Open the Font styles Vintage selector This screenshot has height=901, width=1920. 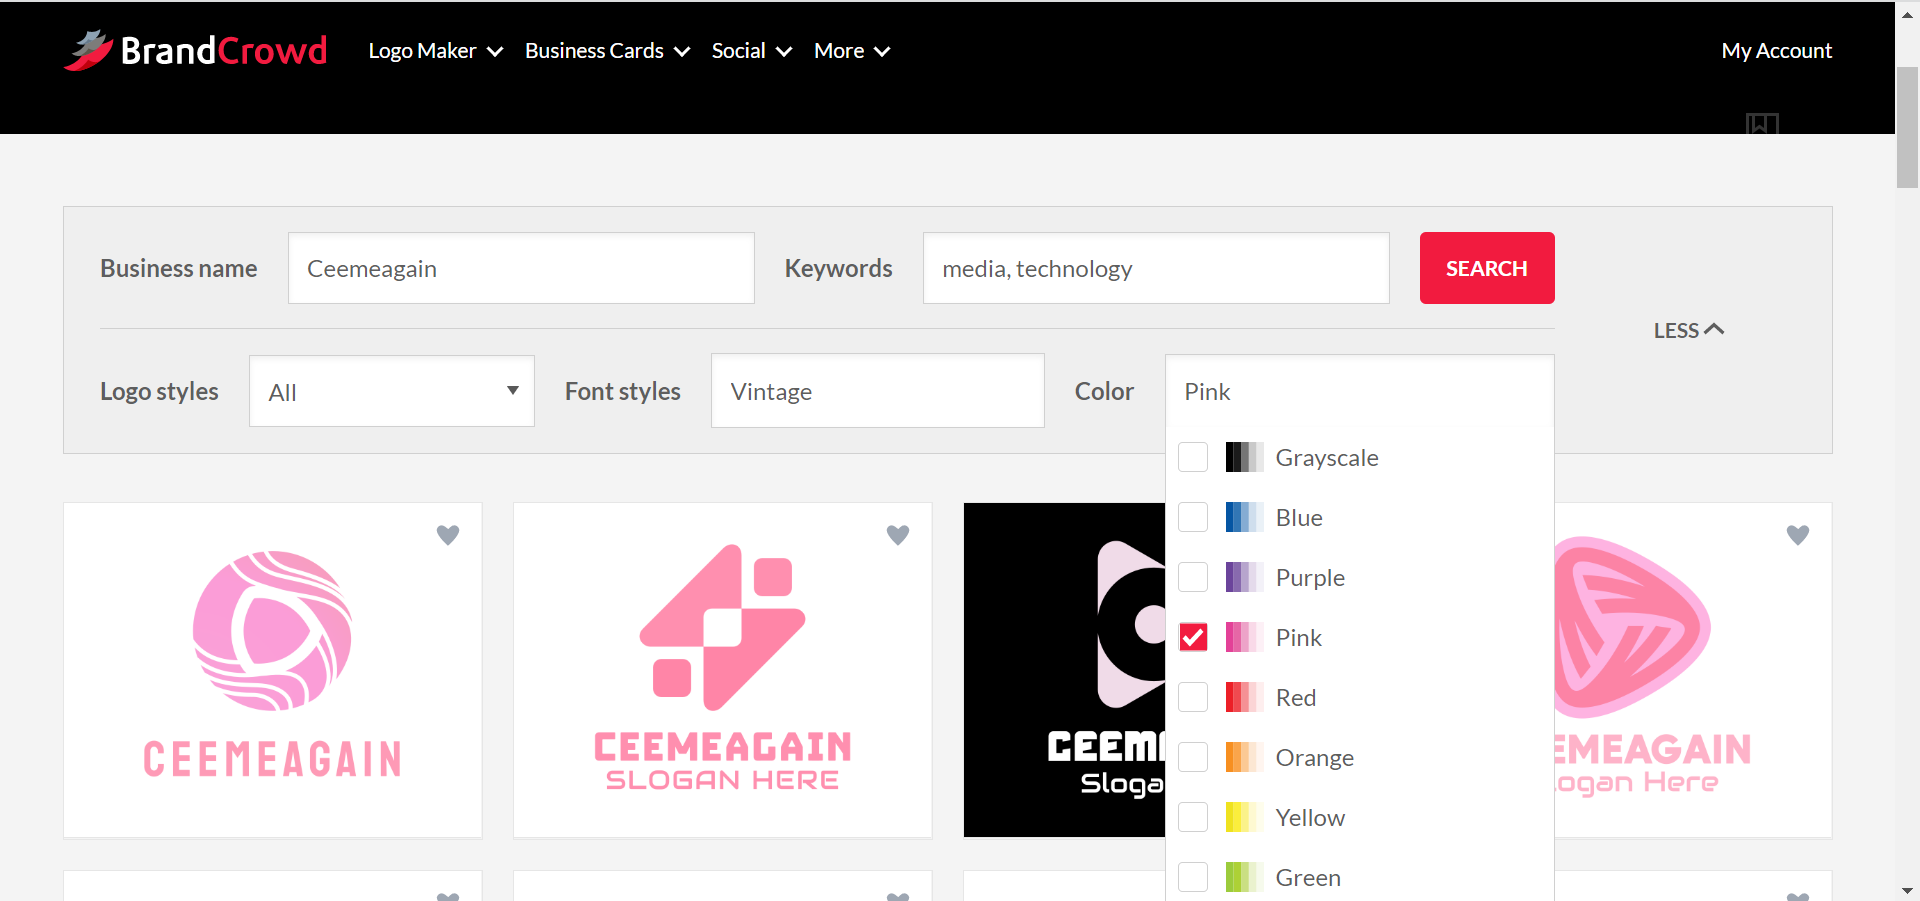pos(877,391)
